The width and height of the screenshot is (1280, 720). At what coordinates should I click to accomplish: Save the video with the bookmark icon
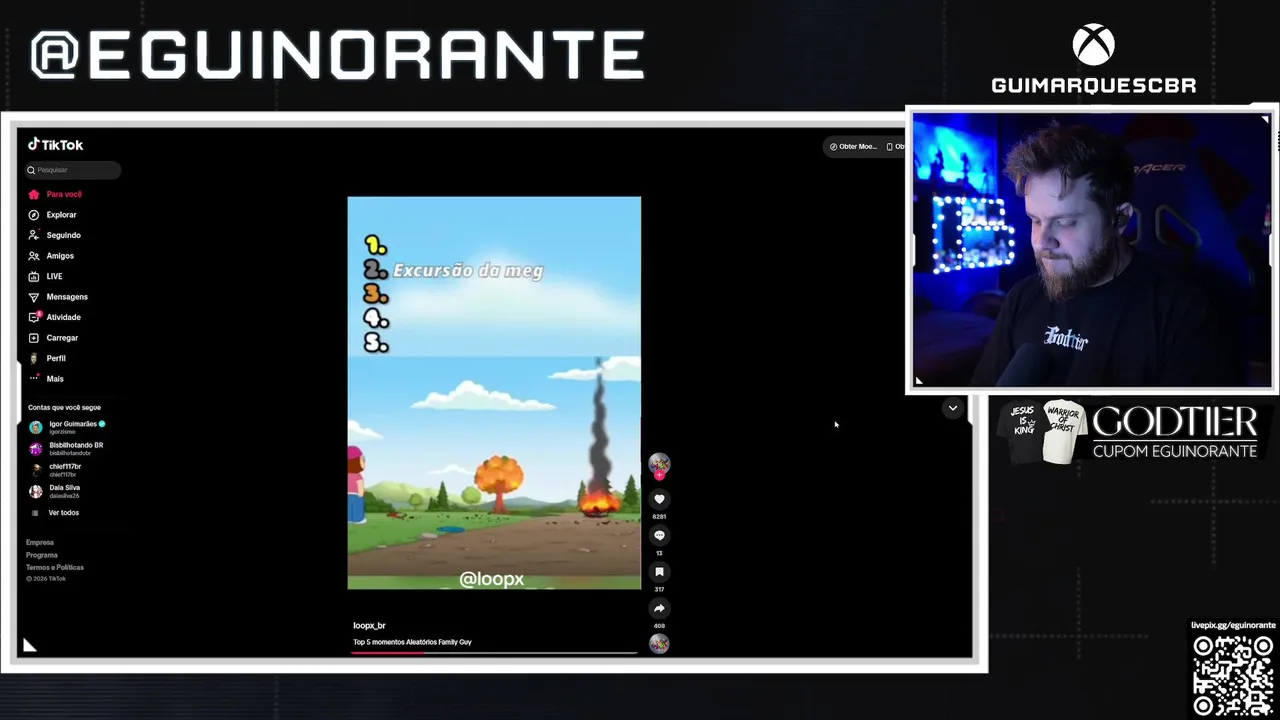[659, 572]
